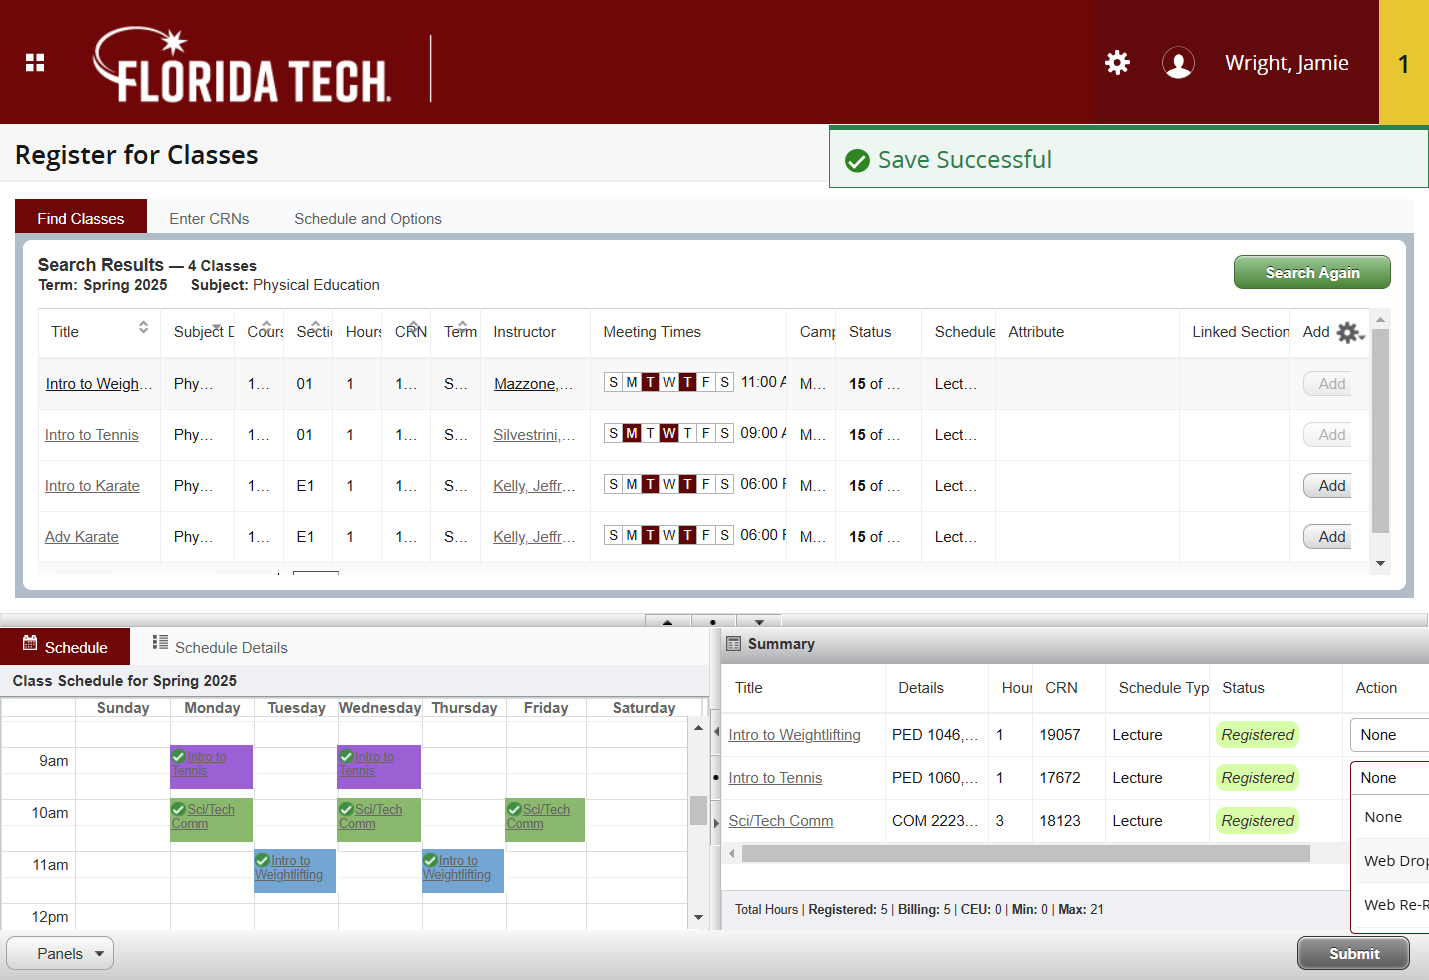
Task: Add the Adv Karate class
Action: tap(1327, 537)
